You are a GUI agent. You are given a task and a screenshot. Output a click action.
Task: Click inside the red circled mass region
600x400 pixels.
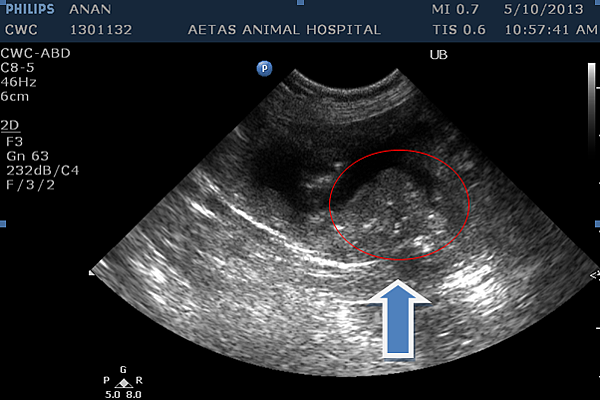click(399, 205)
